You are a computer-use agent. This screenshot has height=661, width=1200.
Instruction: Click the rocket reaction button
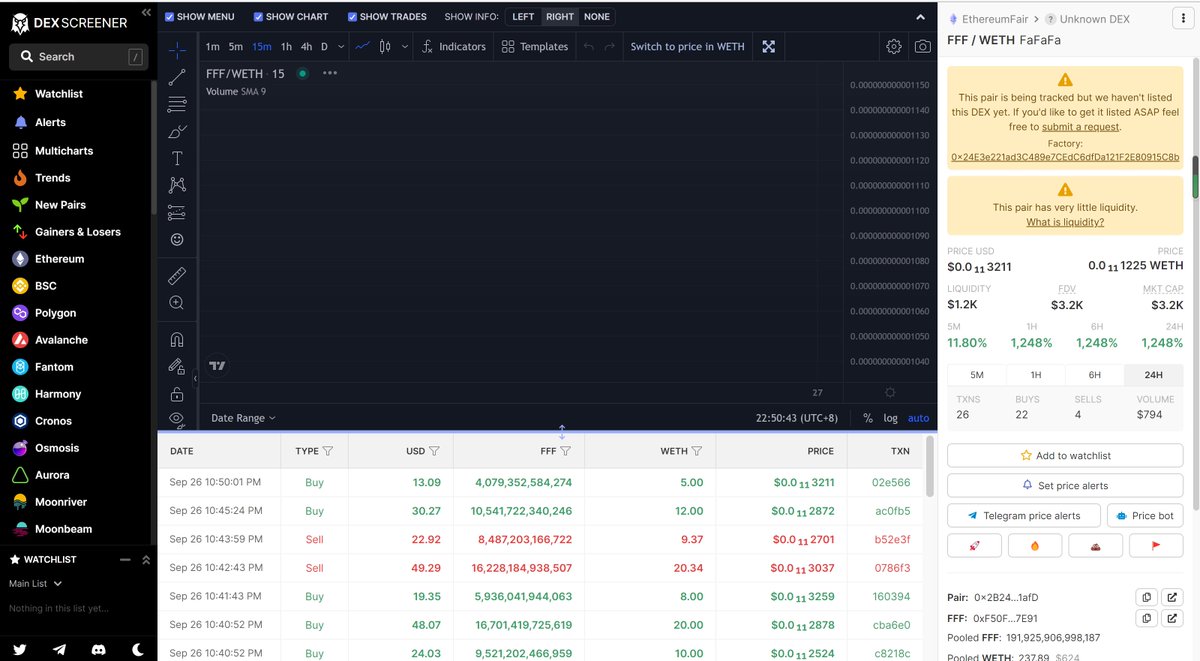click(974, 545)
